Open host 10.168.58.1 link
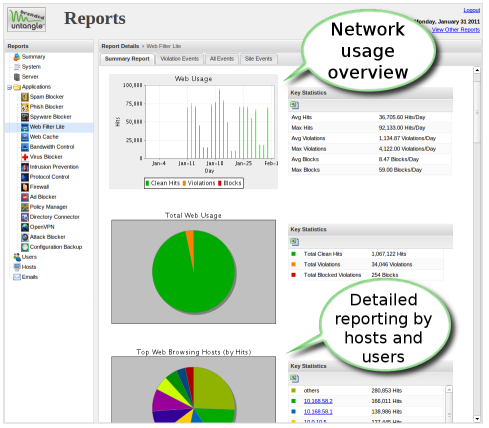The width and height of the screenshot is (489, 428). (318, 412)
